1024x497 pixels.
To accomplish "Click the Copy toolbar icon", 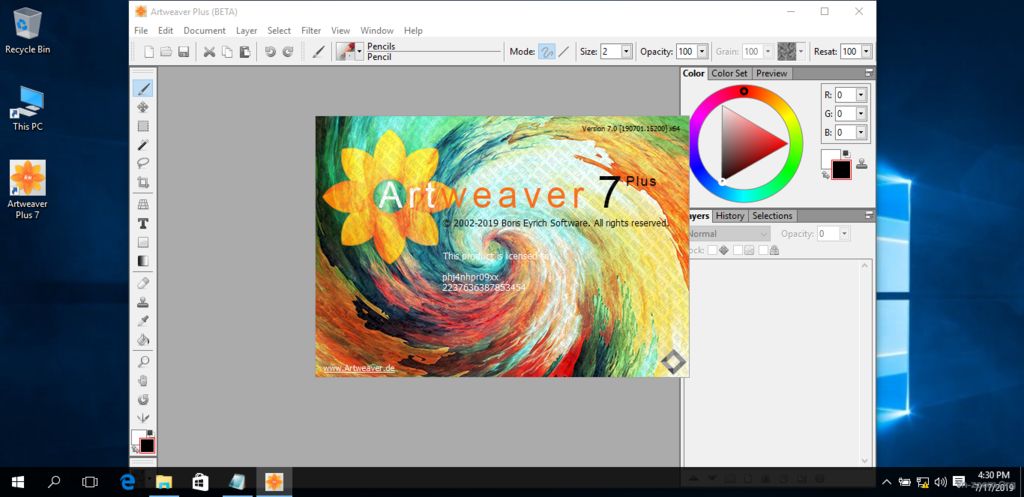I will coord(227,52).
